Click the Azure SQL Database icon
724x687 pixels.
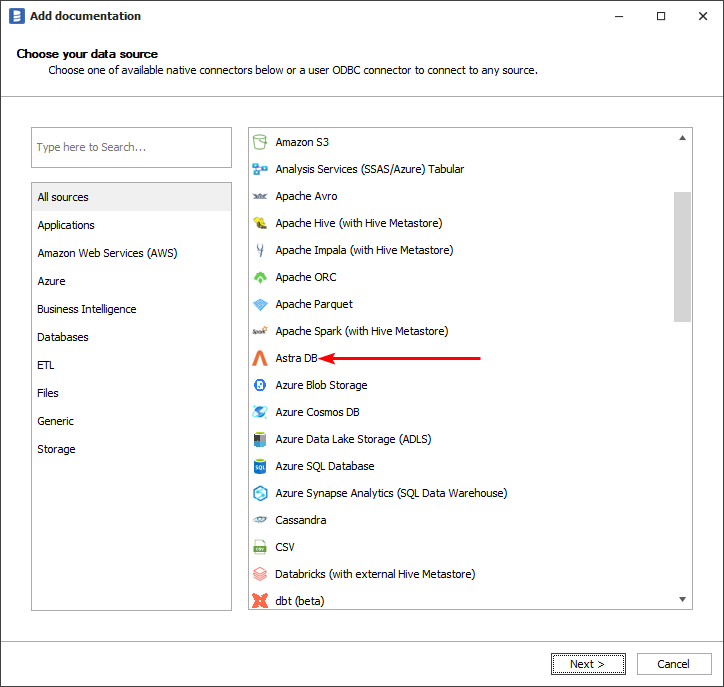[x=260, y=466]
